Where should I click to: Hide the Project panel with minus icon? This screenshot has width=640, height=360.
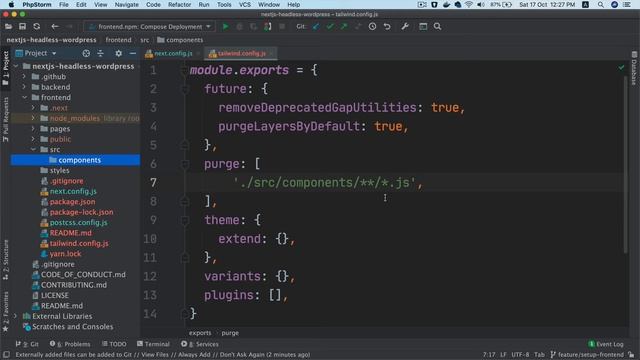tap(133, 53)
